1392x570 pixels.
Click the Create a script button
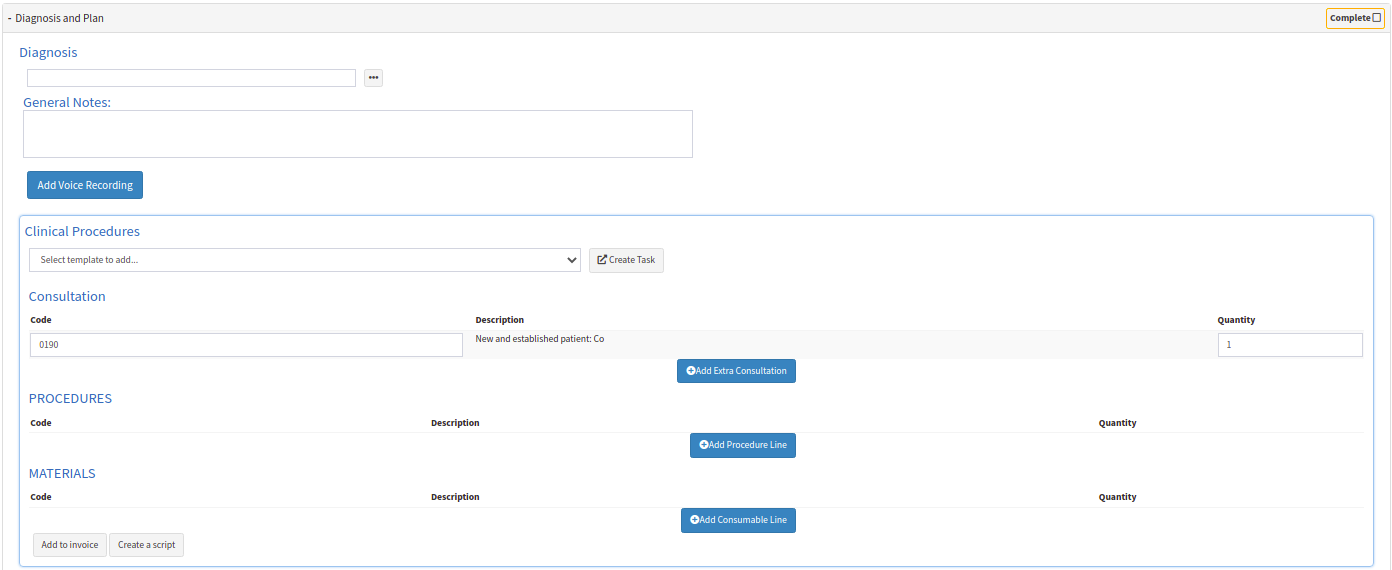tap(146, 545)
